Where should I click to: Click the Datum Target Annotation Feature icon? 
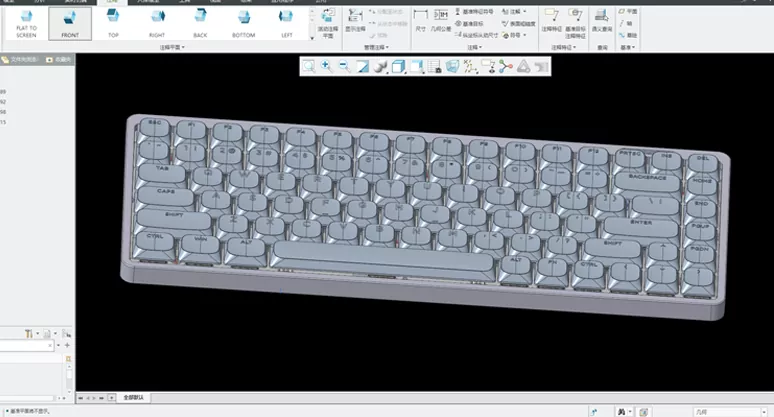coord(575,23)
